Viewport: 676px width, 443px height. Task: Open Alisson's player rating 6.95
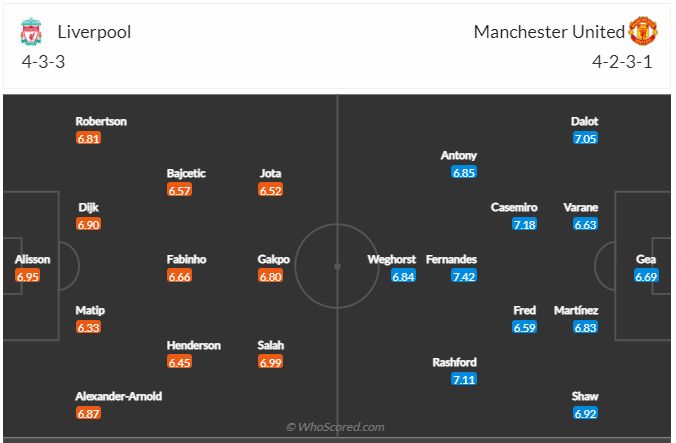pos(27,275)
